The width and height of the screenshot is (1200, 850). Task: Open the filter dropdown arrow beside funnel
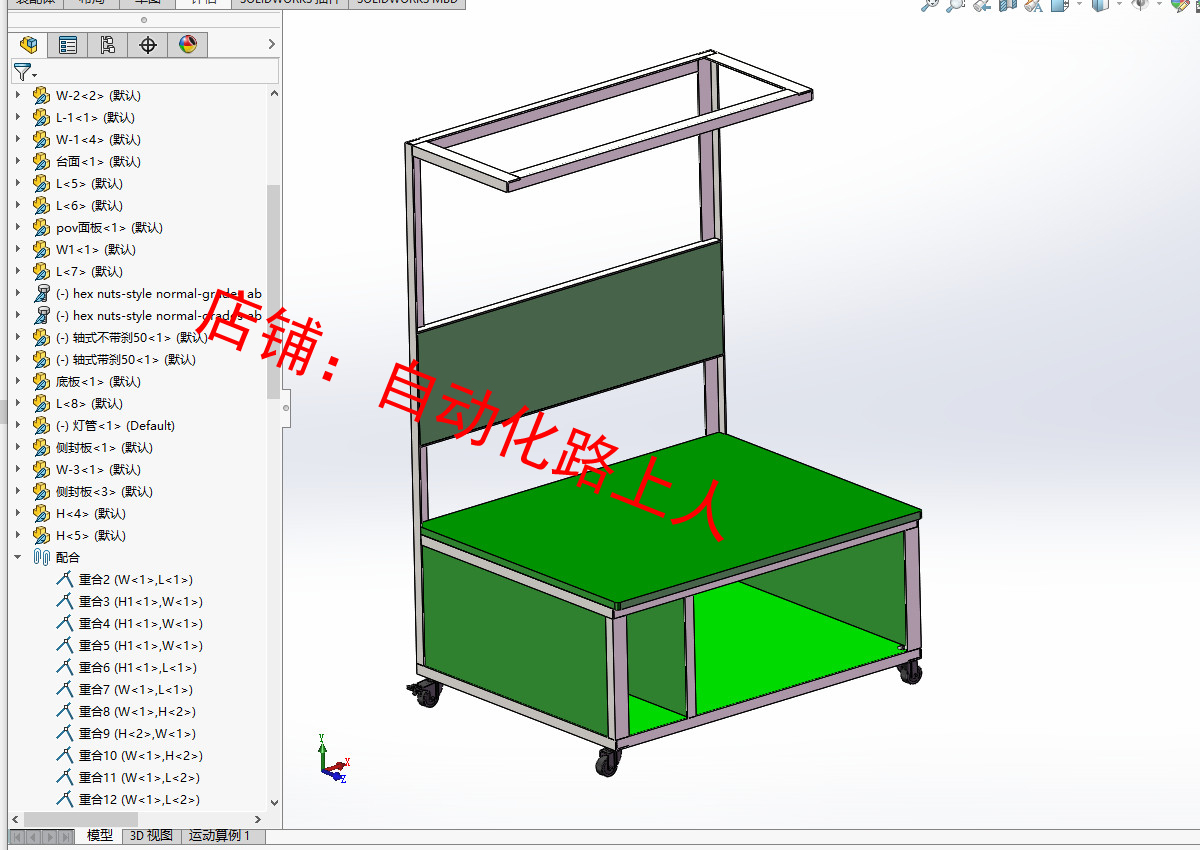coord(34,75)
